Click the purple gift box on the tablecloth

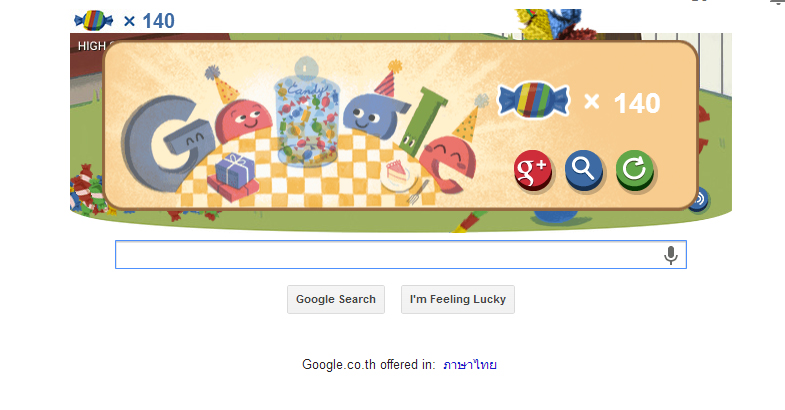235,171
